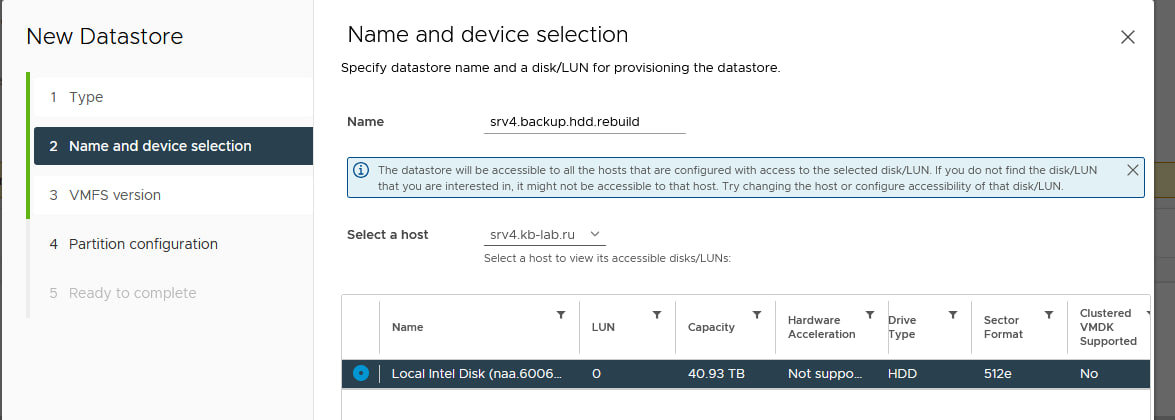This screenshot has width=1175, height=420.
Task: Open the Sector Format filter icon
Action: coord(1049,315)
